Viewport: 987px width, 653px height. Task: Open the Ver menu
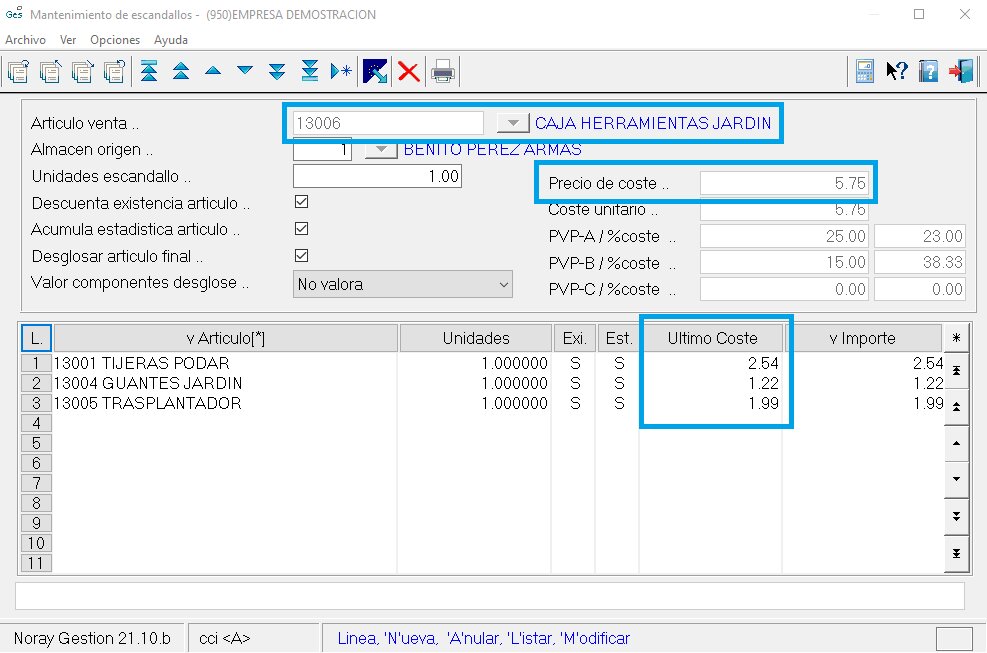click(68, 40)
